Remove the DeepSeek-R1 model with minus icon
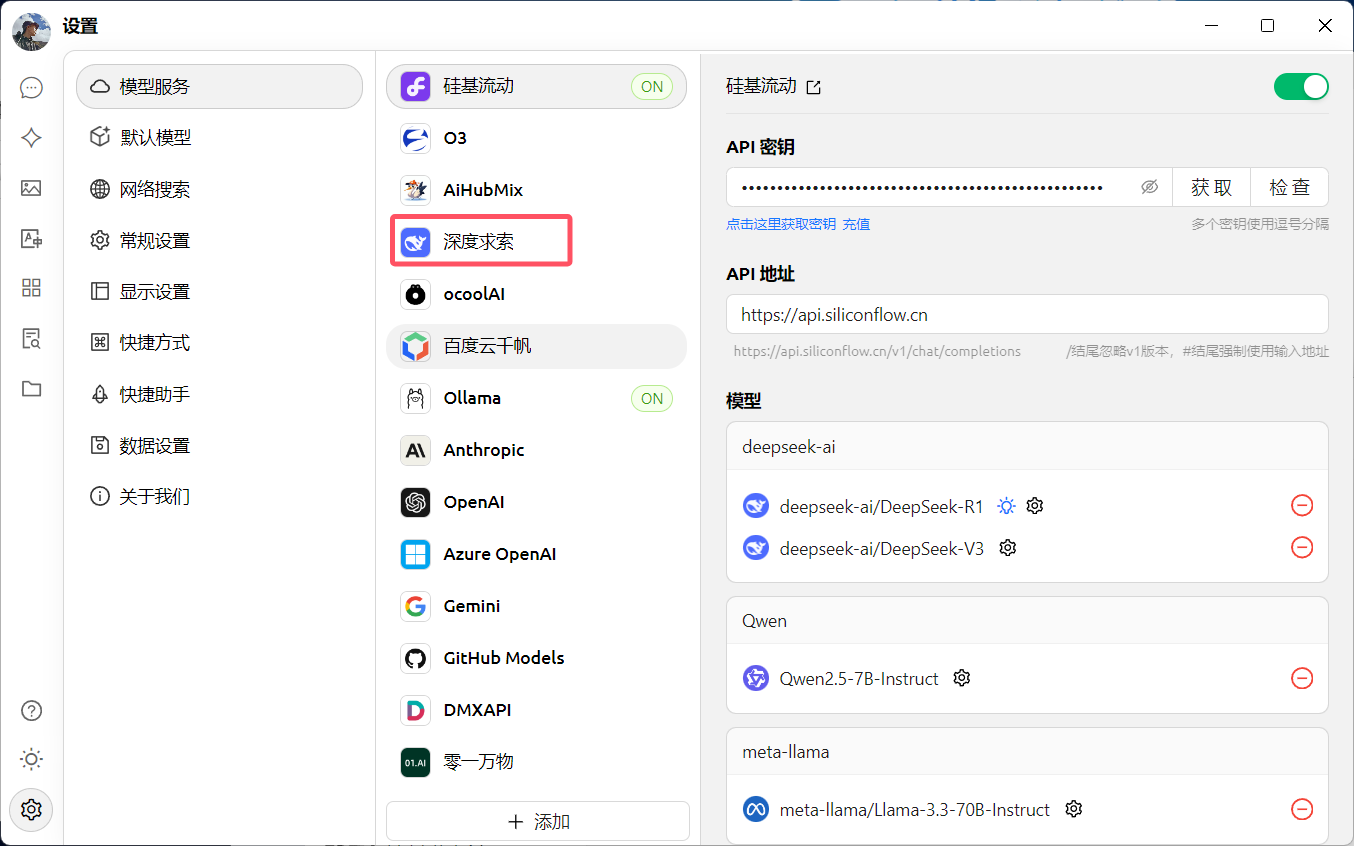 tap(1302, 506)
